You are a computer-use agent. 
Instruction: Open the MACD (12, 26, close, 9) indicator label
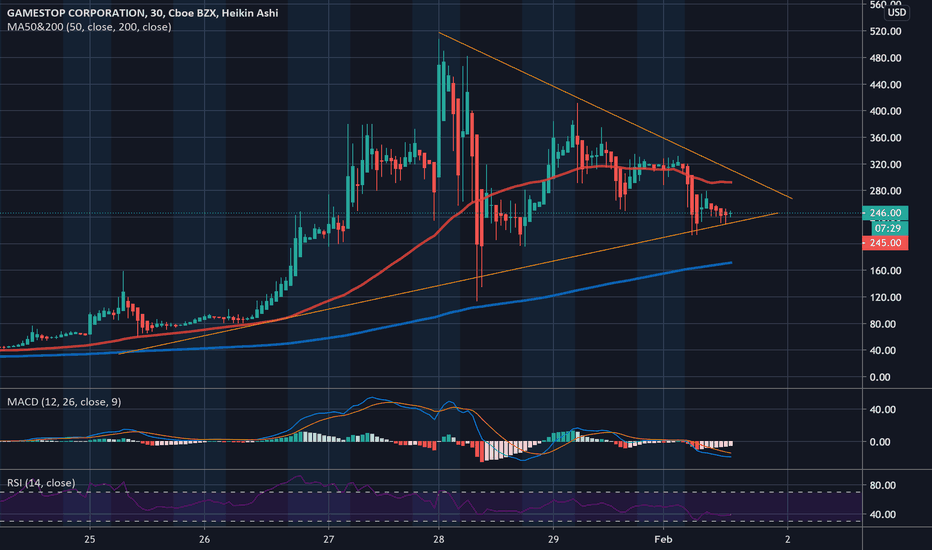[64, 402]
